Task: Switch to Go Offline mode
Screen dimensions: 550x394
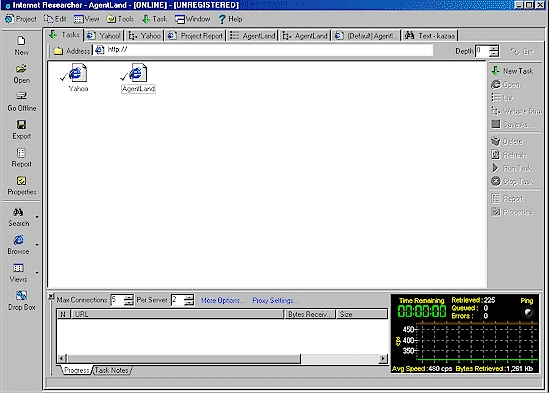Action: [21, 96]
